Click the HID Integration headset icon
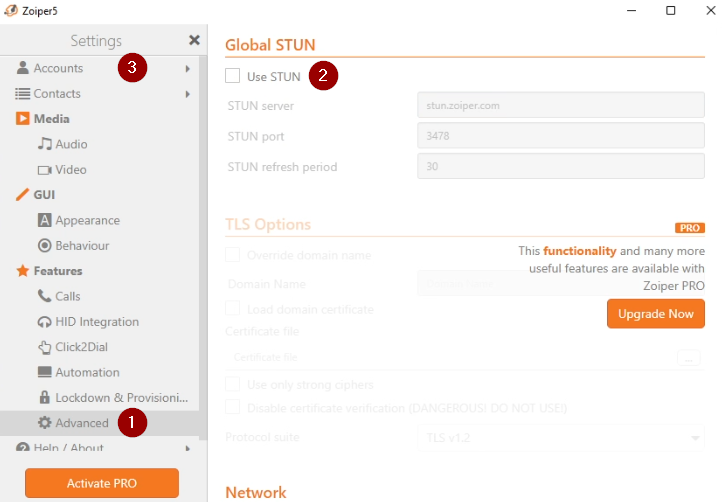The image size is (722, 502). pyautogui.click(x=44, y=322)
